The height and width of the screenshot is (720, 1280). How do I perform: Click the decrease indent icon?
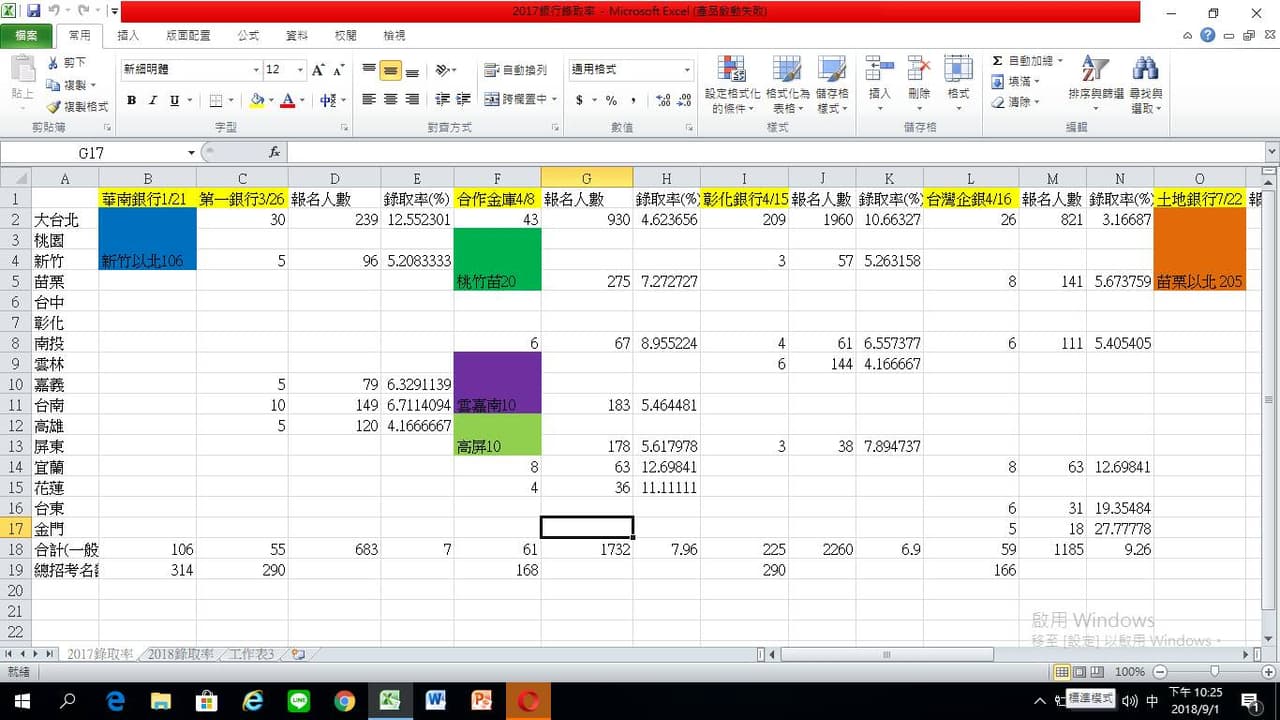click(x=443, y=100)
